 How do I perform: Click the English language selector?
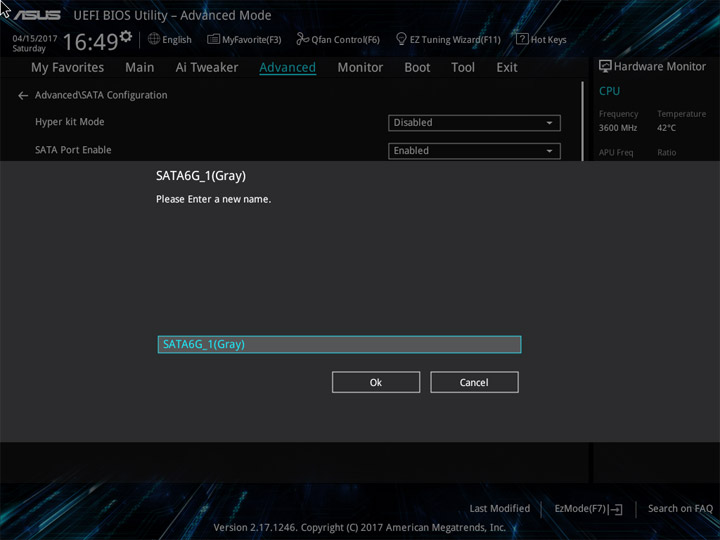click(x=169, y=39)
